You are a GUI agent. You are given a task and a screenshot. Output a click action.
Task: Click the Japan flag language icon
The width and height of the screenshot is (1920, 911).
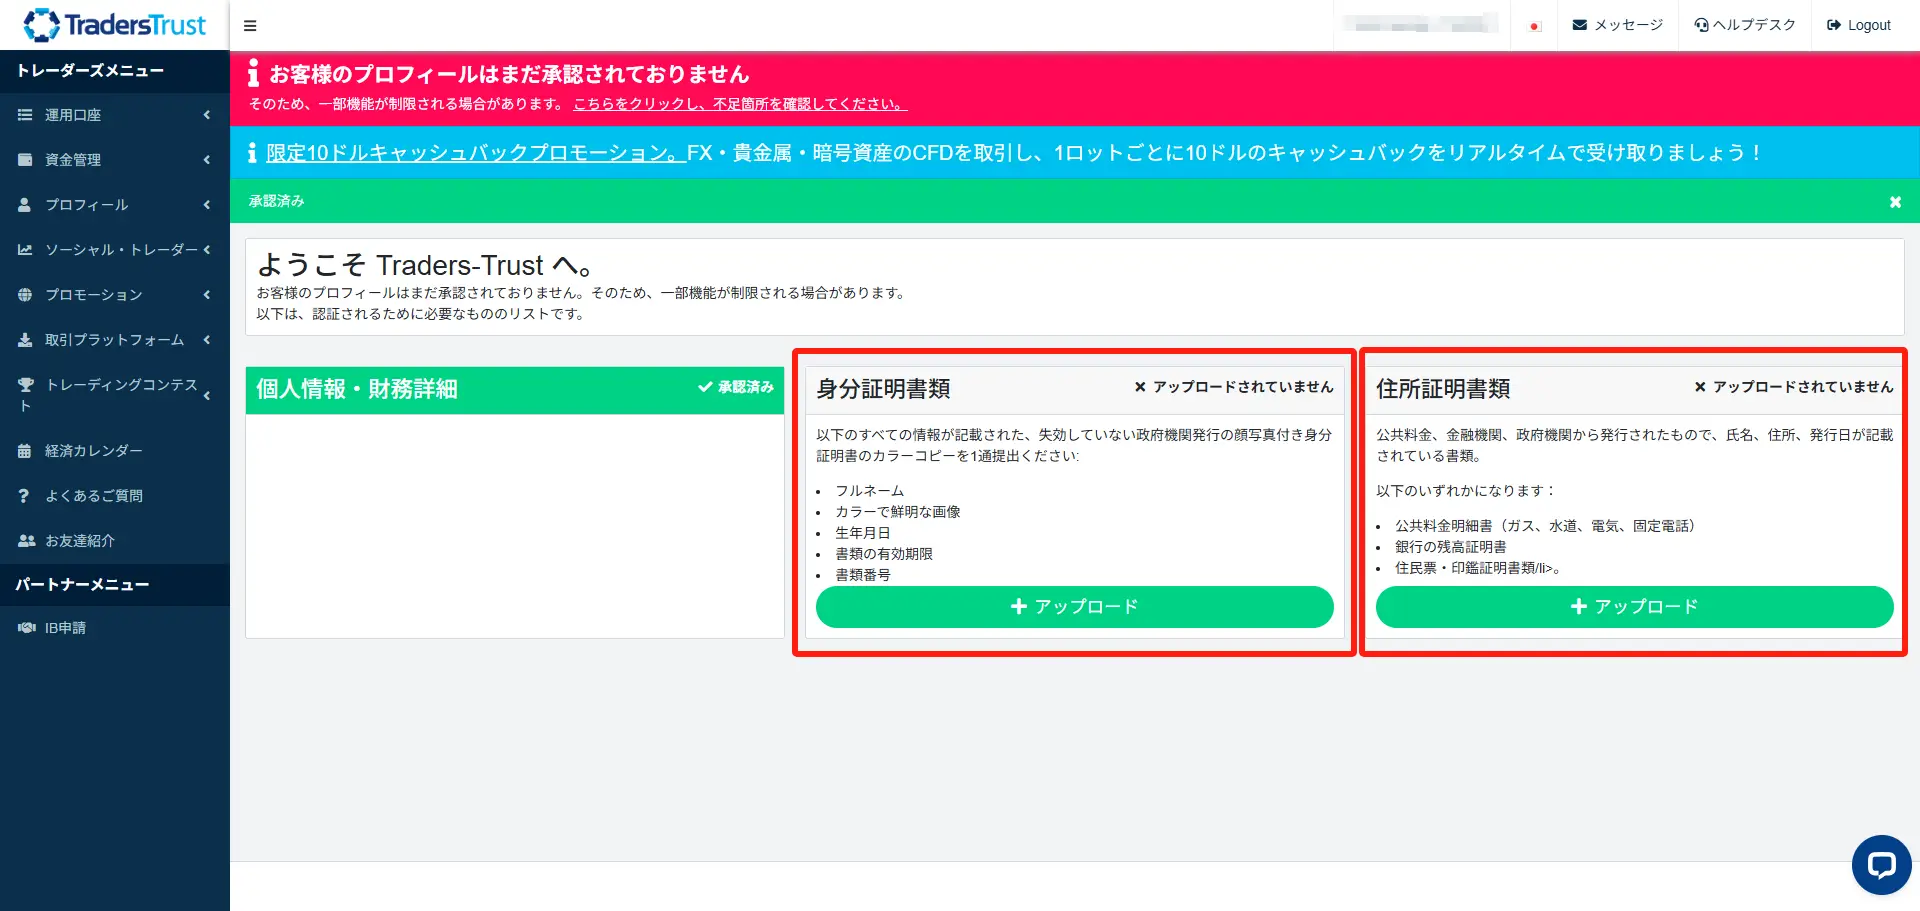click(x=1534, y=26)
